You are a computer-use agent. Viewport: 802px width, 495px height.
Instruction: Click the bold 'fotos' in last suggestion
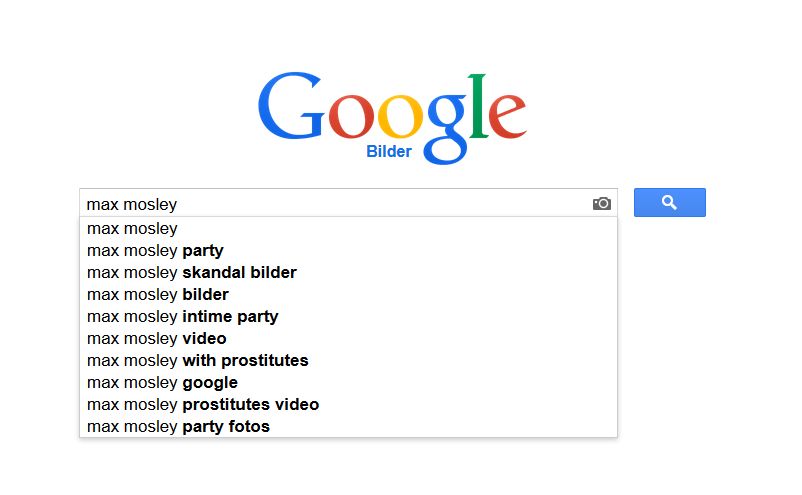(x=249, y=426)
